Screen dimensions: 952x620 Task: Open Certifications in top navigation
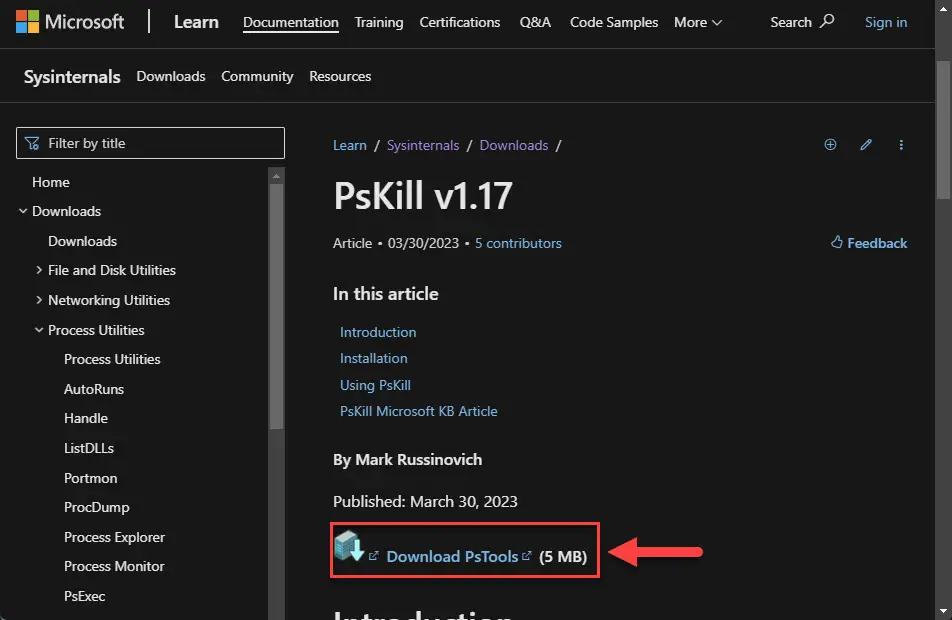pos(460,22)
